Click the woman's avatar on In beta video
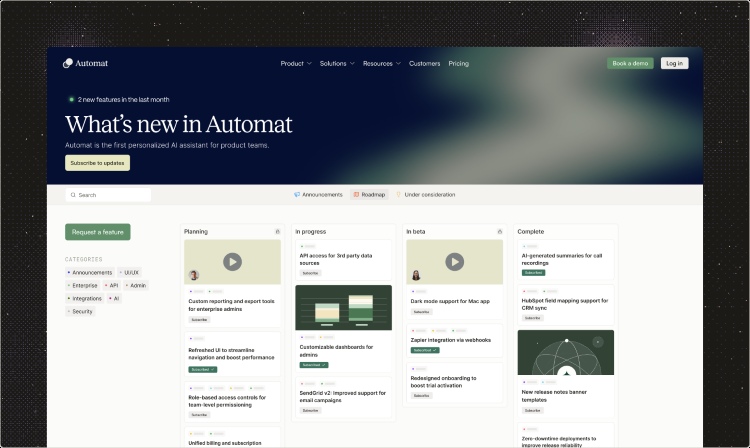Screen dimensions: 750x448 click(416, 275)
